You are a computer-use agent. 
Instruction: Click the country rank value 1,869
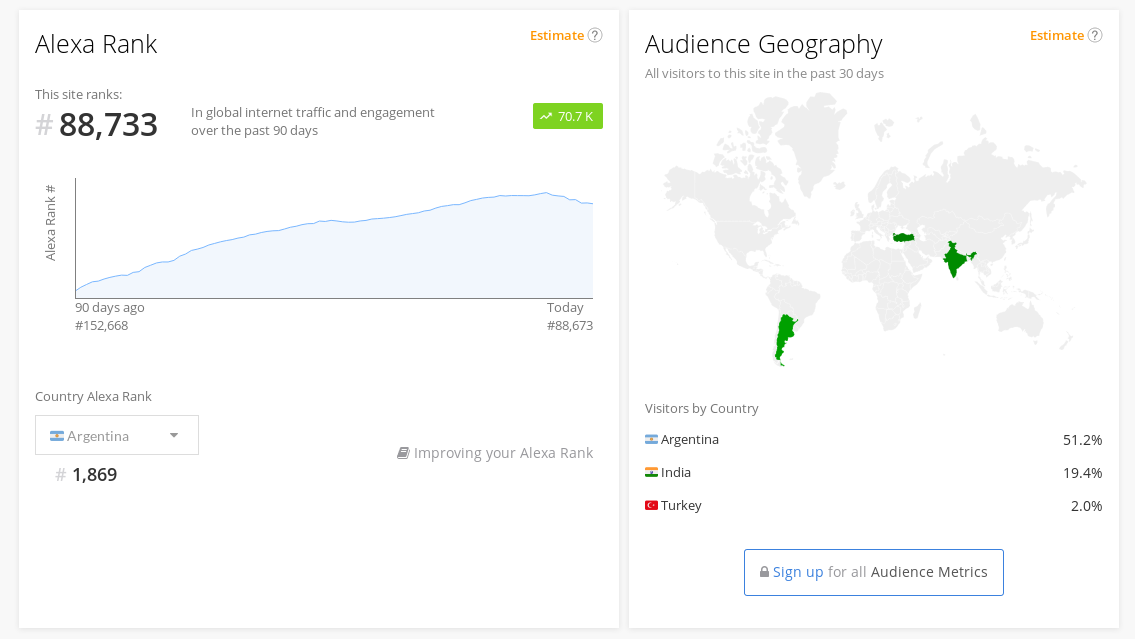94,475
